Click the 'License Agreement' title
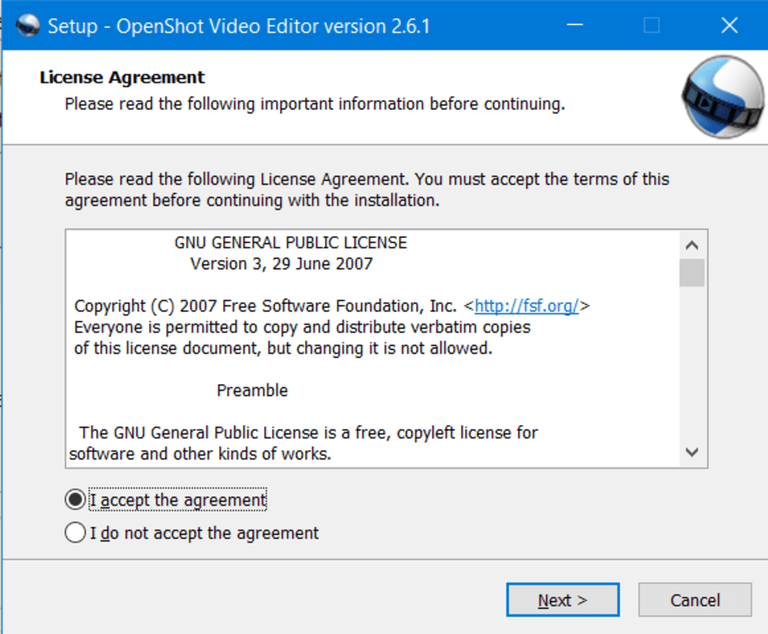768x634 pixels. [122, 77]
